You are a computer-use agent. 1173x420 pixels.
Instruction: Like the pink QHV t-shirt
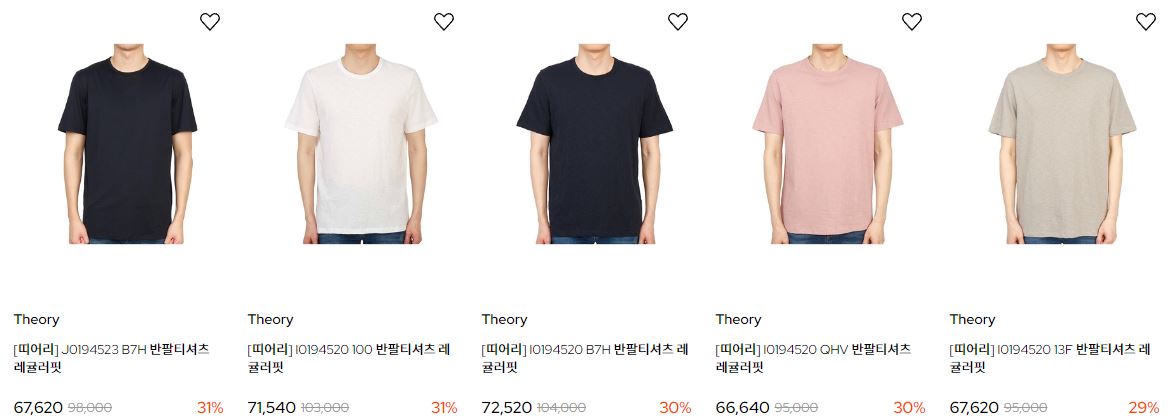point(911,22)
